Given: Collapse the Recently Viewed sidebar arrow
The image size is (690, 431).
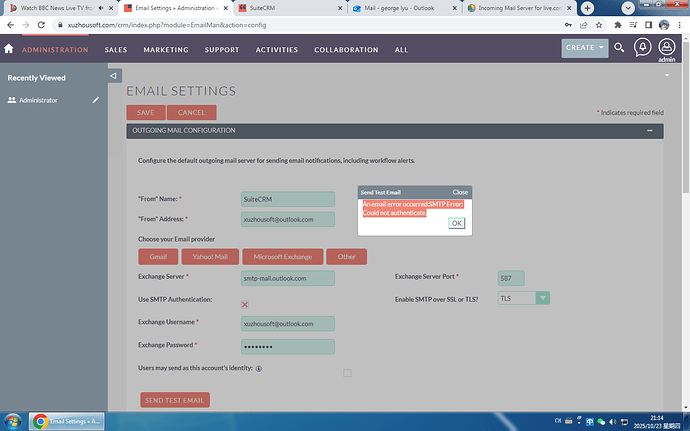Looking at the screenshot, I should [x=113, y=75].
